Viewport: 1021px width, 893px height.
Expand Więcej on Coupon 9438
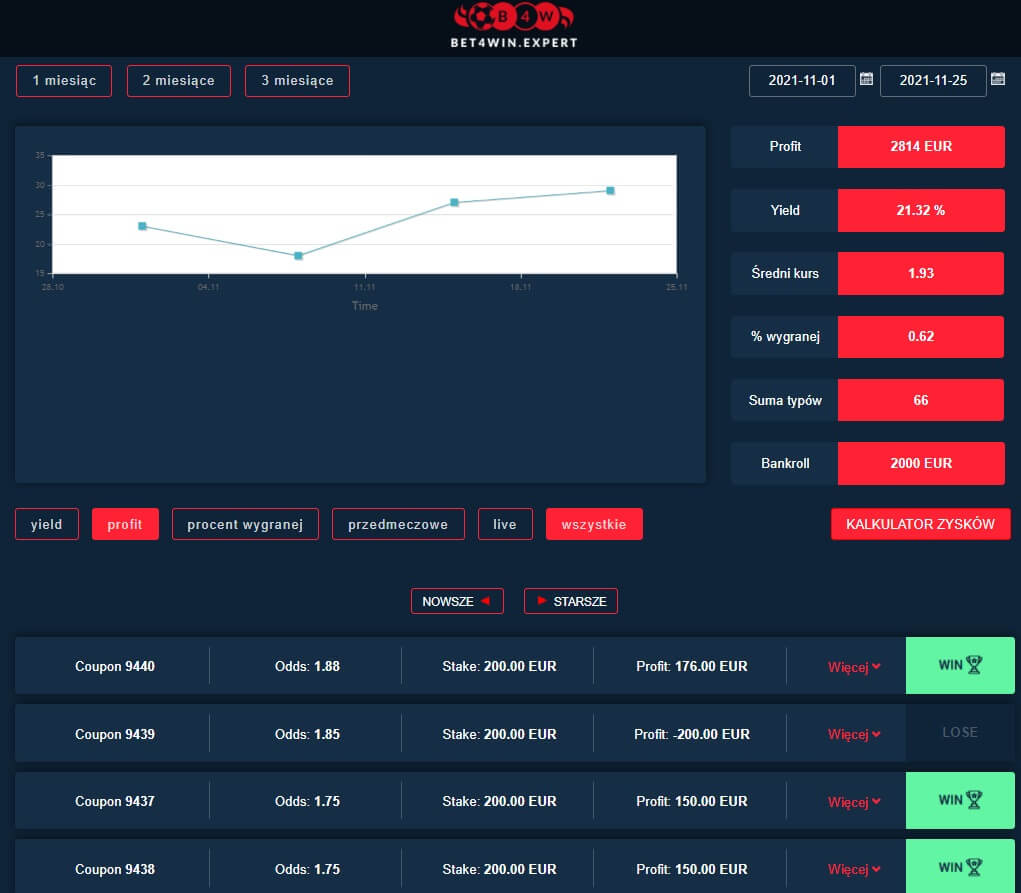853,870
